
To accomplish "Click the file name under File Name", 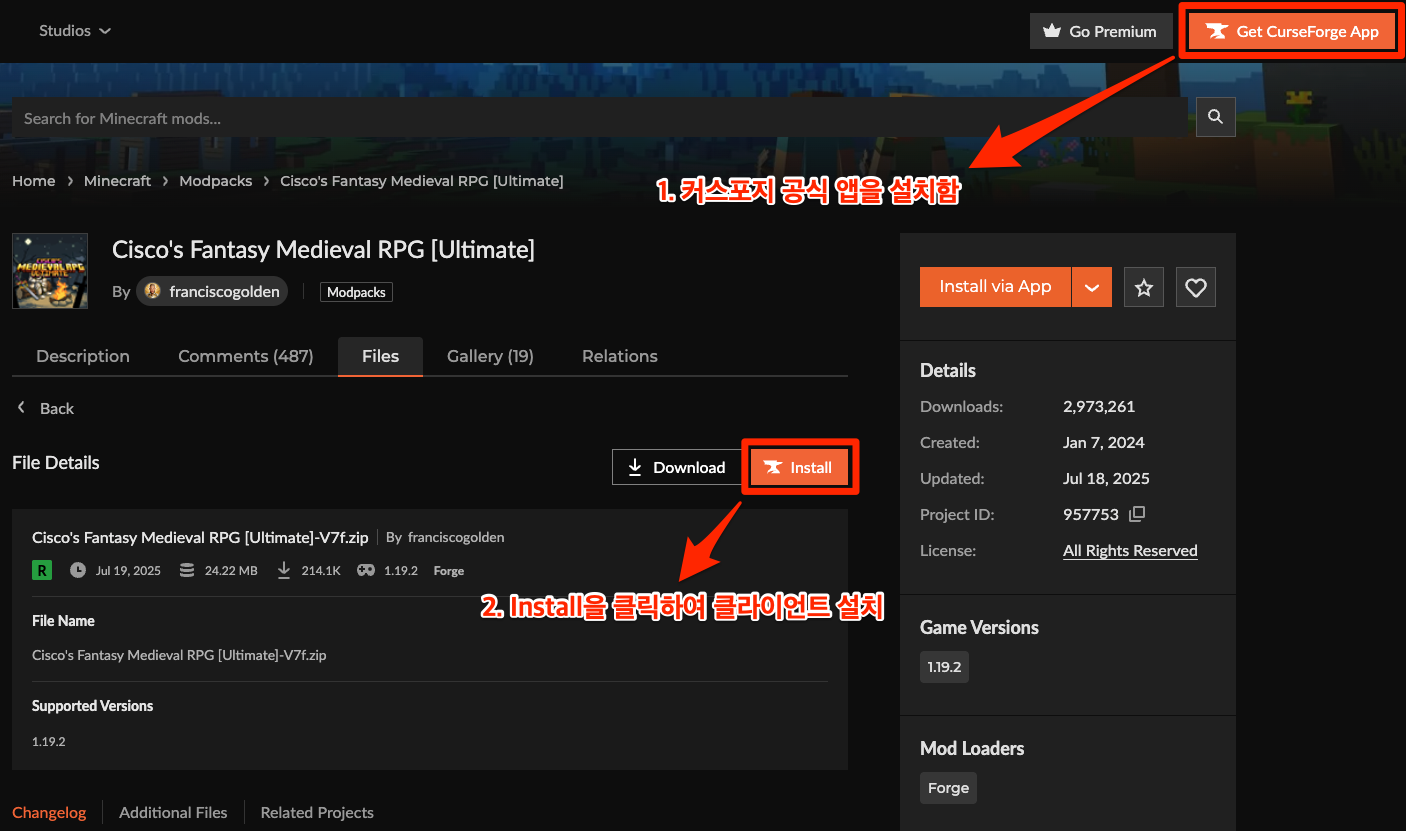I will (x=179, y=656).
